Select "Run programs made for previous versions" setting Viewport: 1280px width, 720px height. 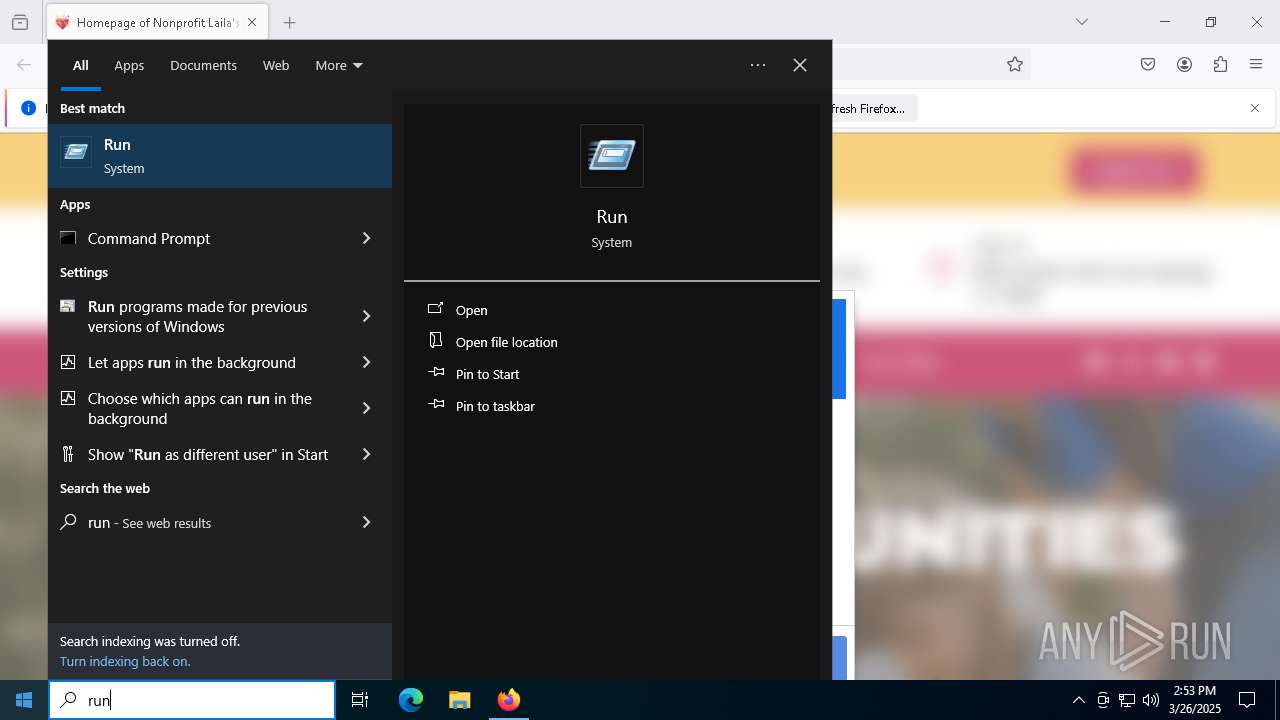coord(220,316)
